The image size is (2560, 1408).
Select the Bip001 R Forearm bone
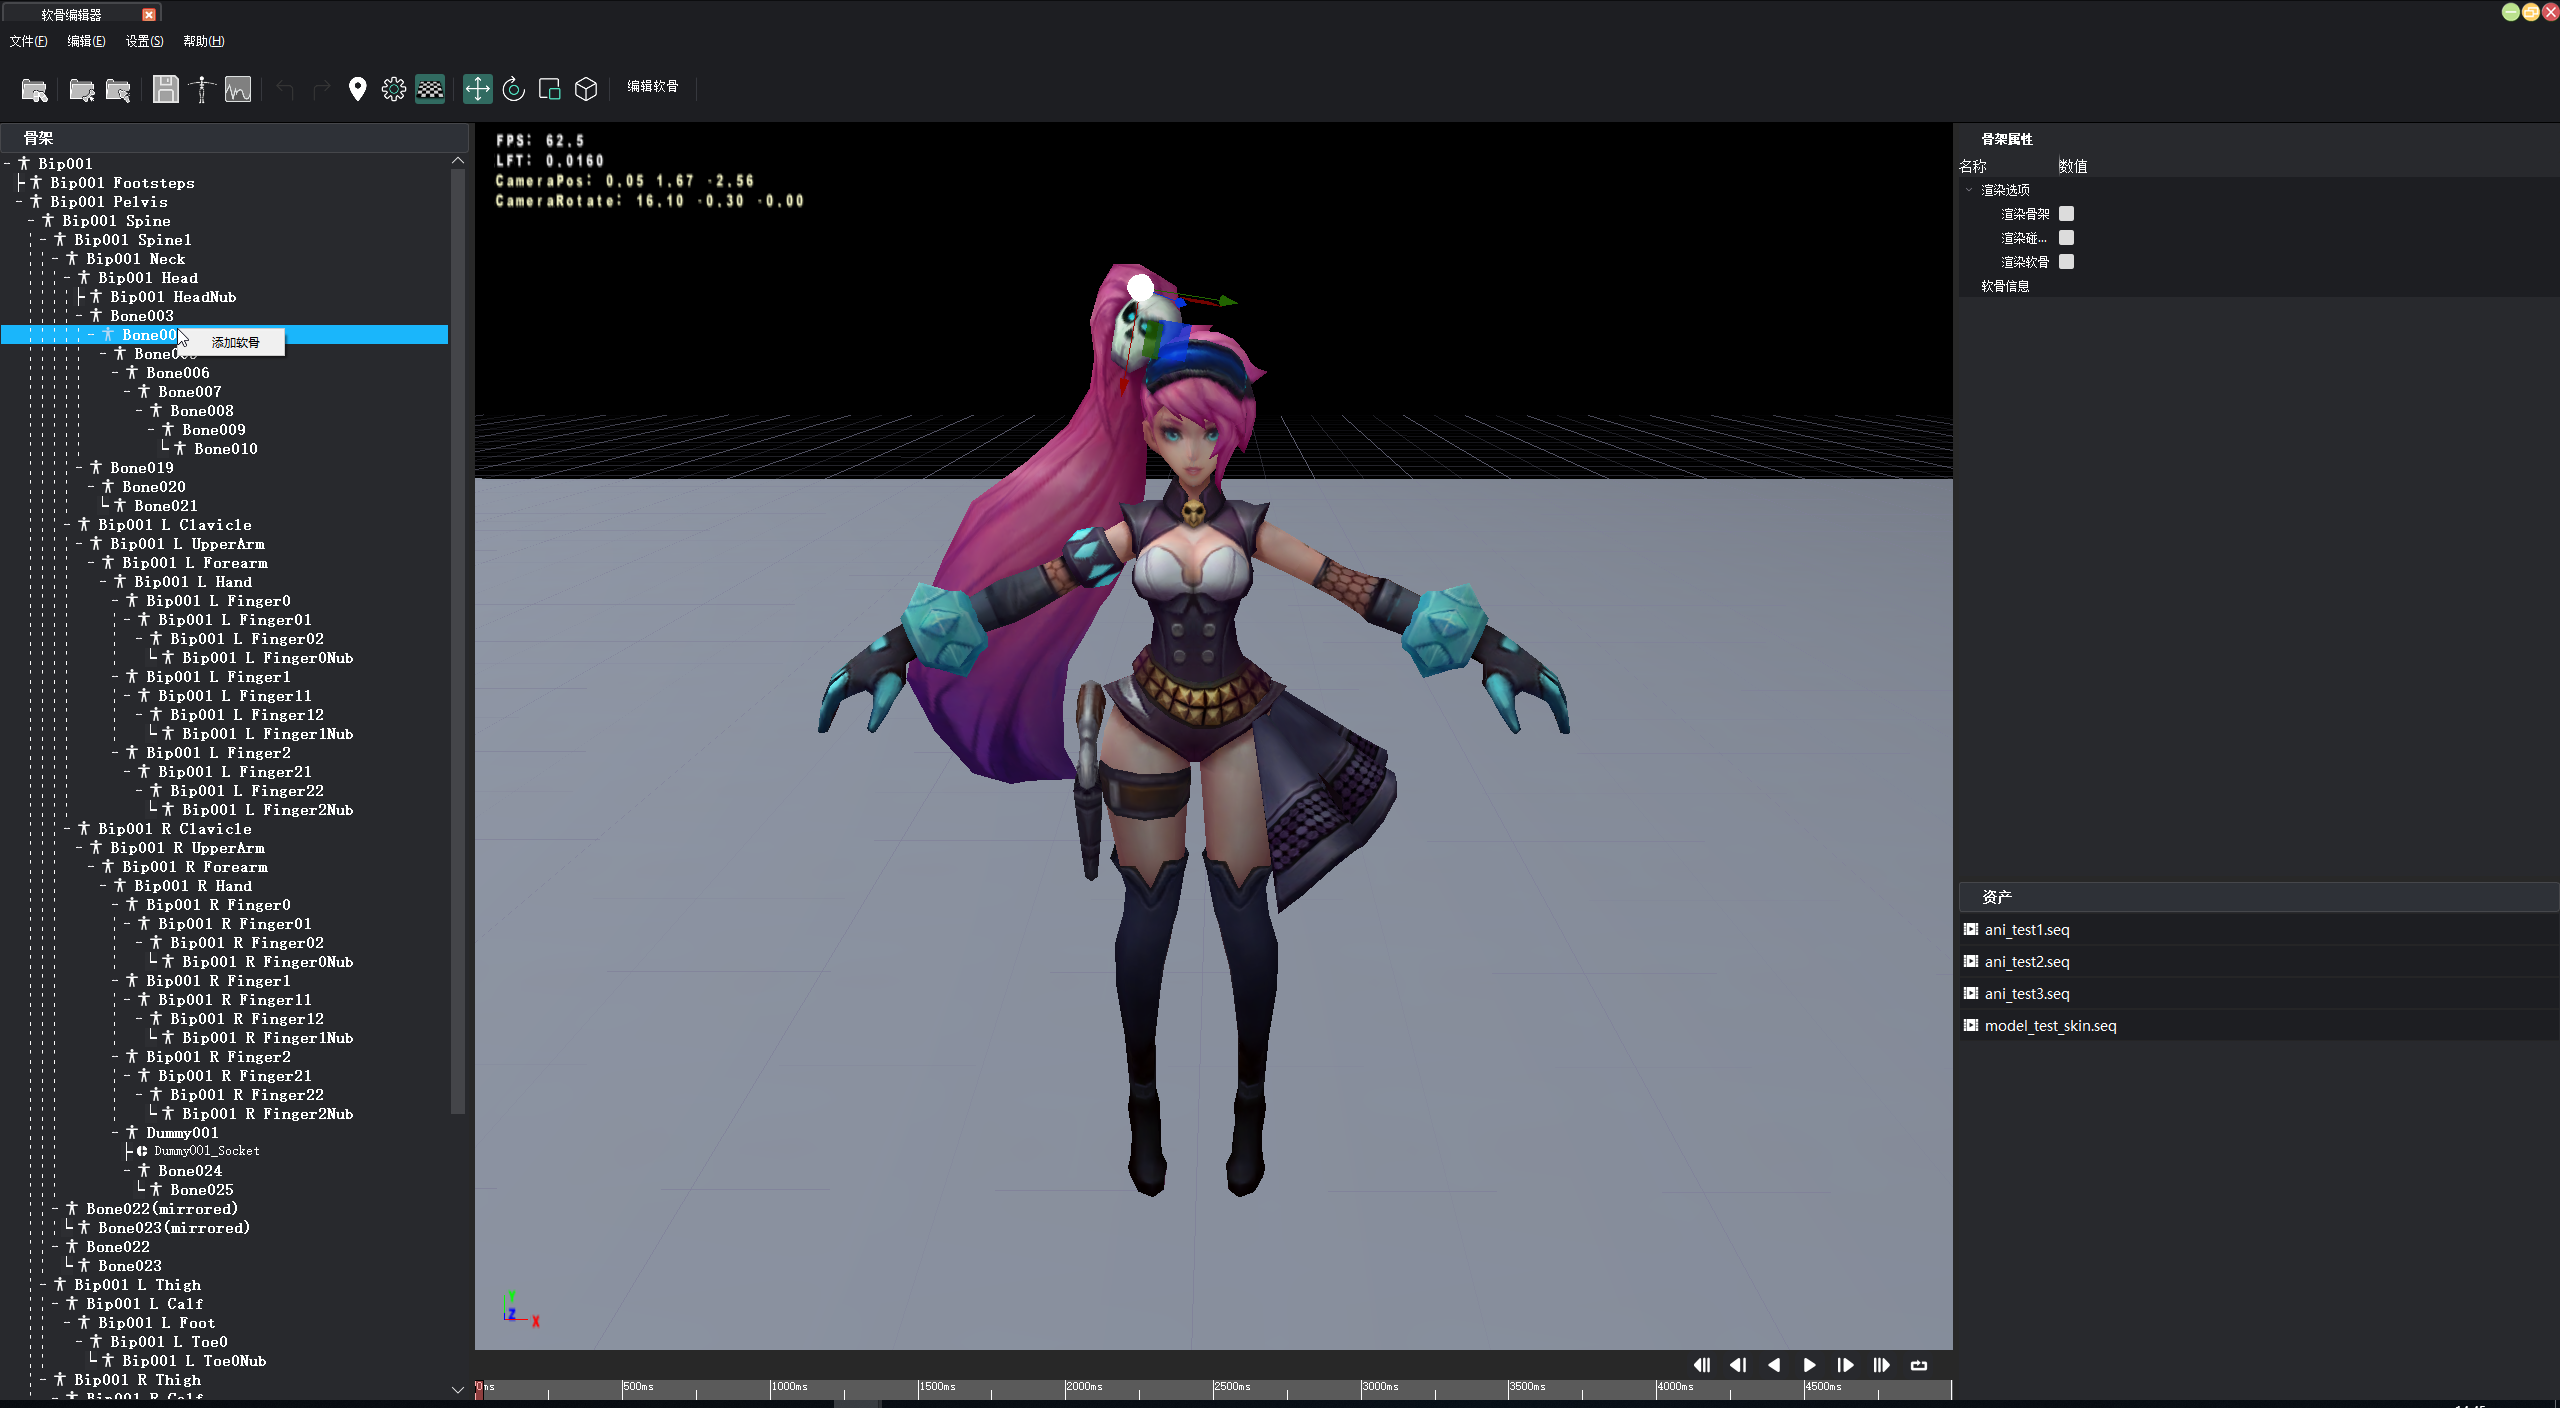pyautogui.click(x=194, y=867)
